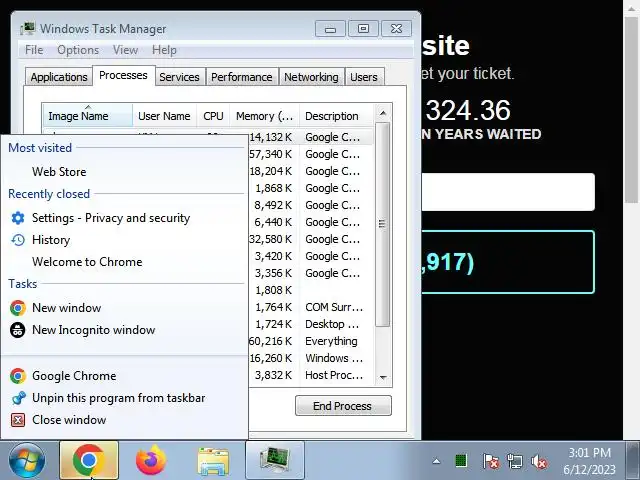Click red X icon beside Close window

pyautogui.click(x=18, y=420)
